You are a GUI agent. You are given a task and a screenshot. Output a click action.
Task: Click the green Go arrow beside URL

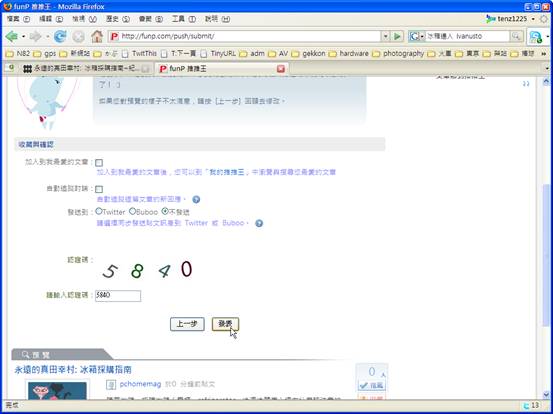[x=397, y=36]
